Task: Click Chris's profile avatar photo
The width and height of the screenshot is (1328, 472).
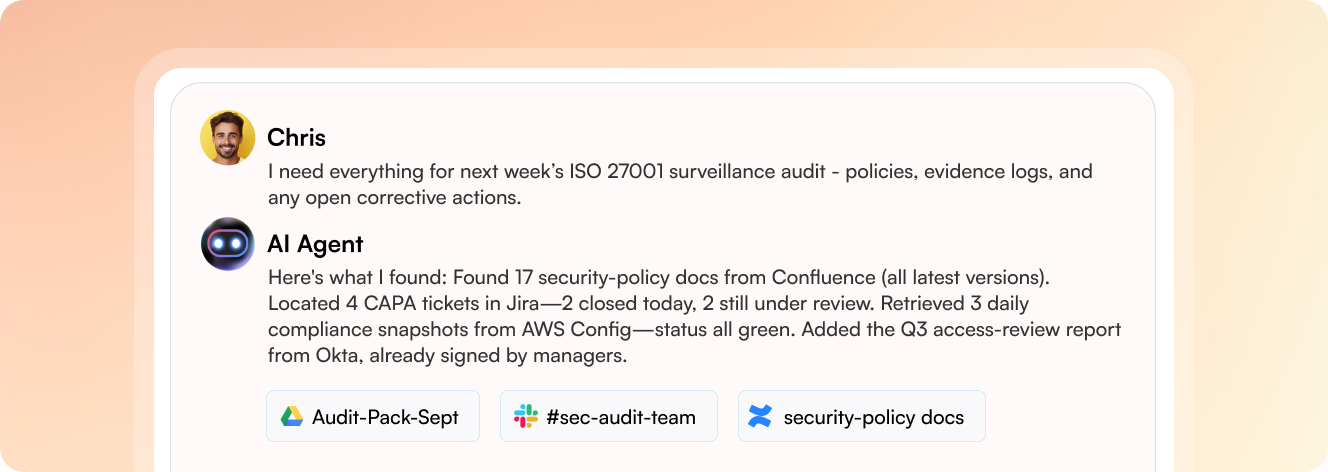Action: point(227,138)
